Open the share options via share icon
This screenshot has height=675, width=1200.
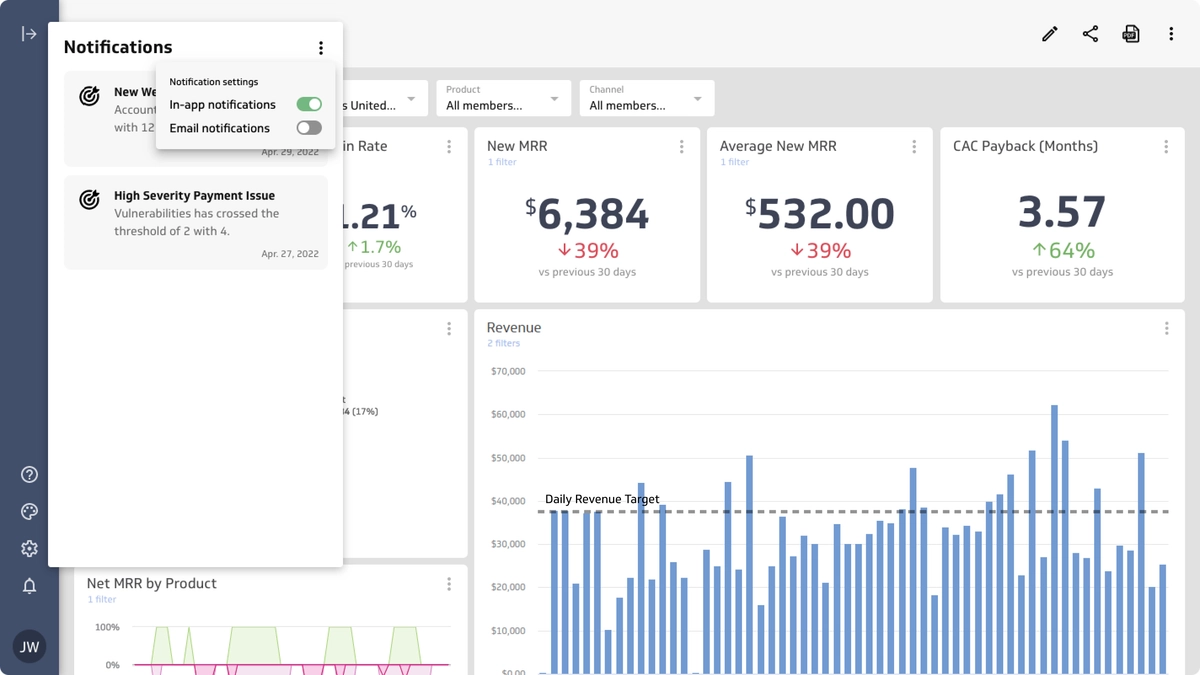pyautogui.click(x=1090, y=33)
